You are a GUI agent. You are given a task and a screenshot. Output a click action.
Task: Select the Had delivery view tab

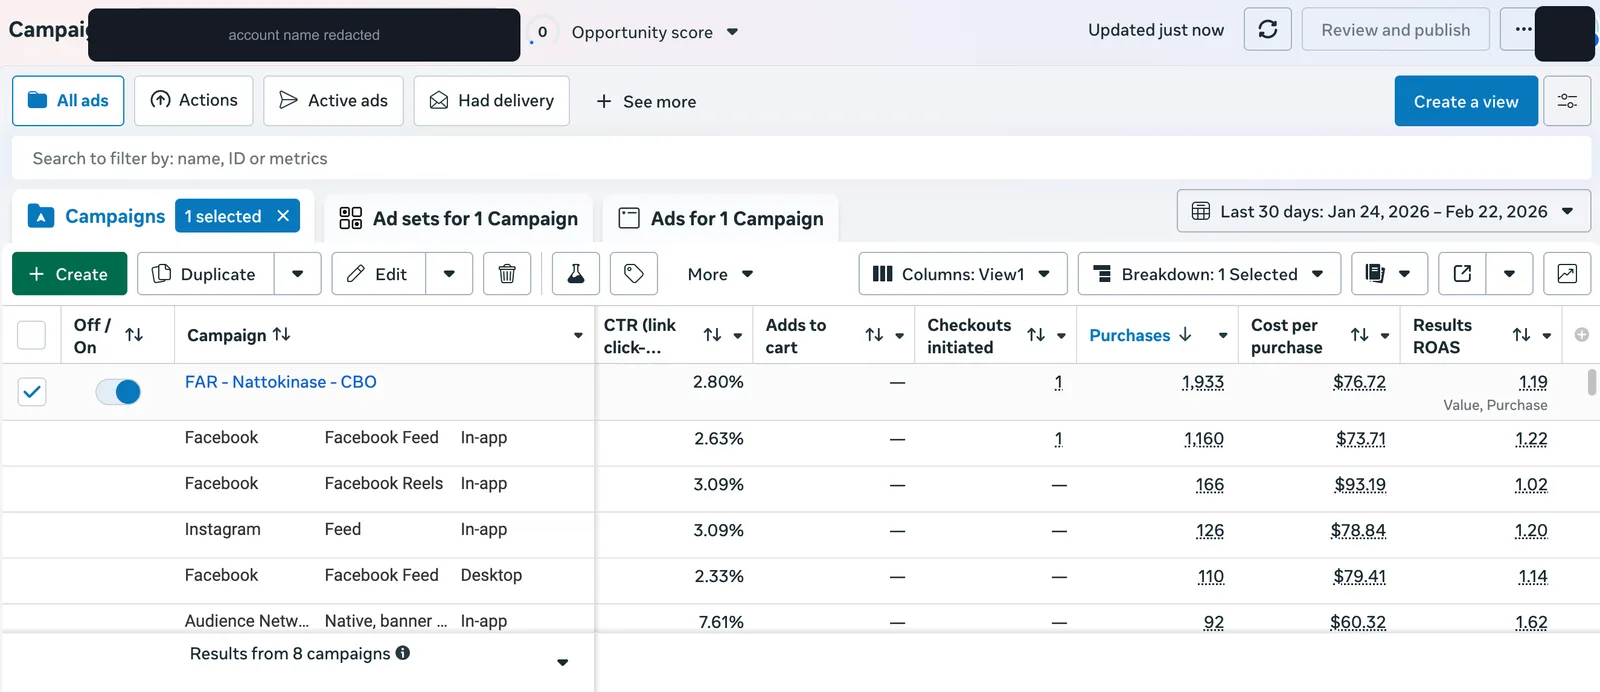491,101
